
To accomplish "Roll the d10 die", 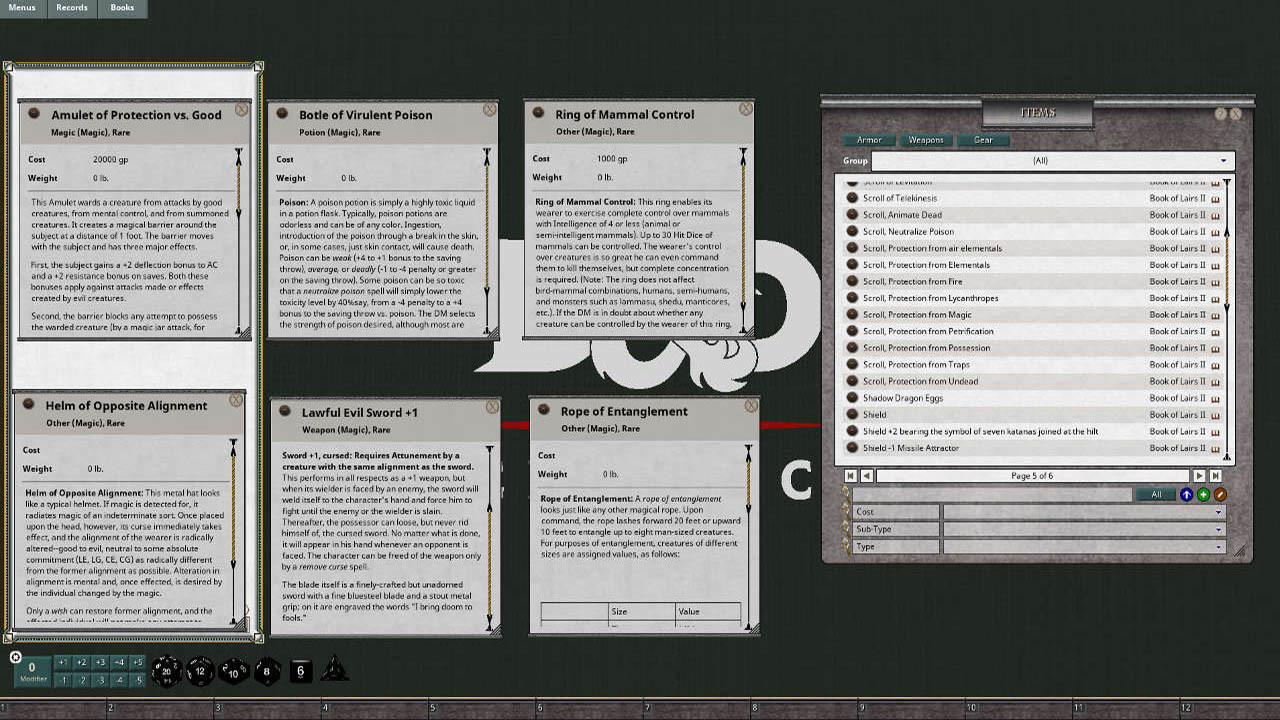I will tap(233, 672).
